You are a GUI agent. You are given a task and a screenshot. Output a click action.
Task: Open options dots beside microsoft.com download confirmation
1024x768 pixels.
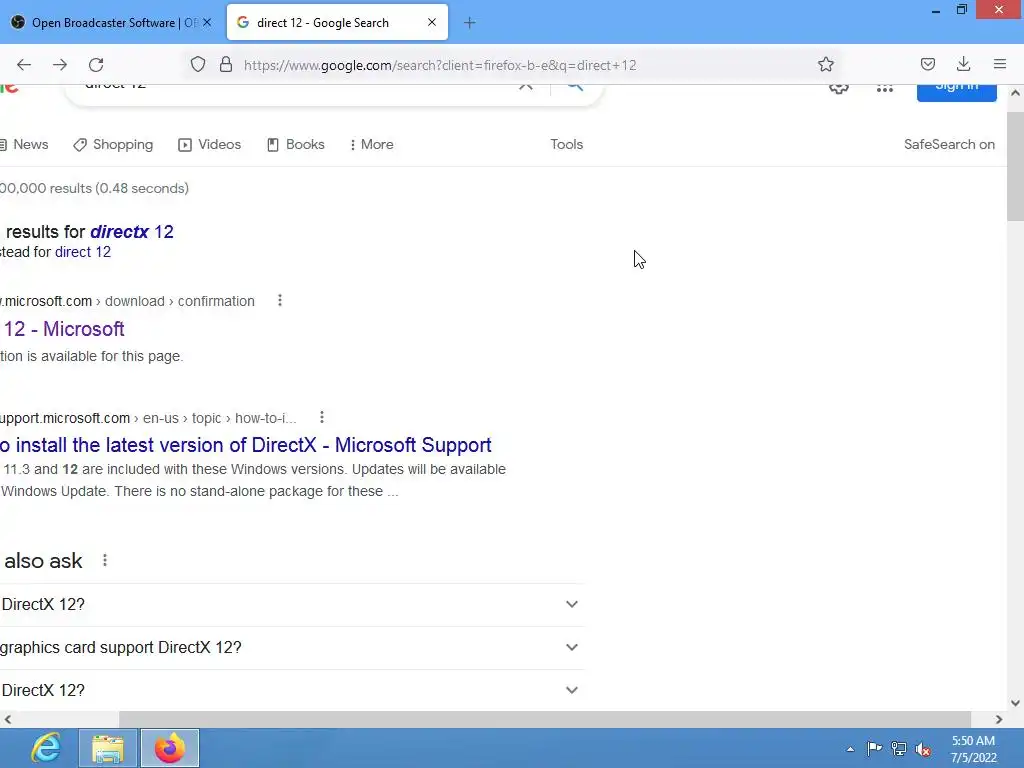(x=280, y=300)
